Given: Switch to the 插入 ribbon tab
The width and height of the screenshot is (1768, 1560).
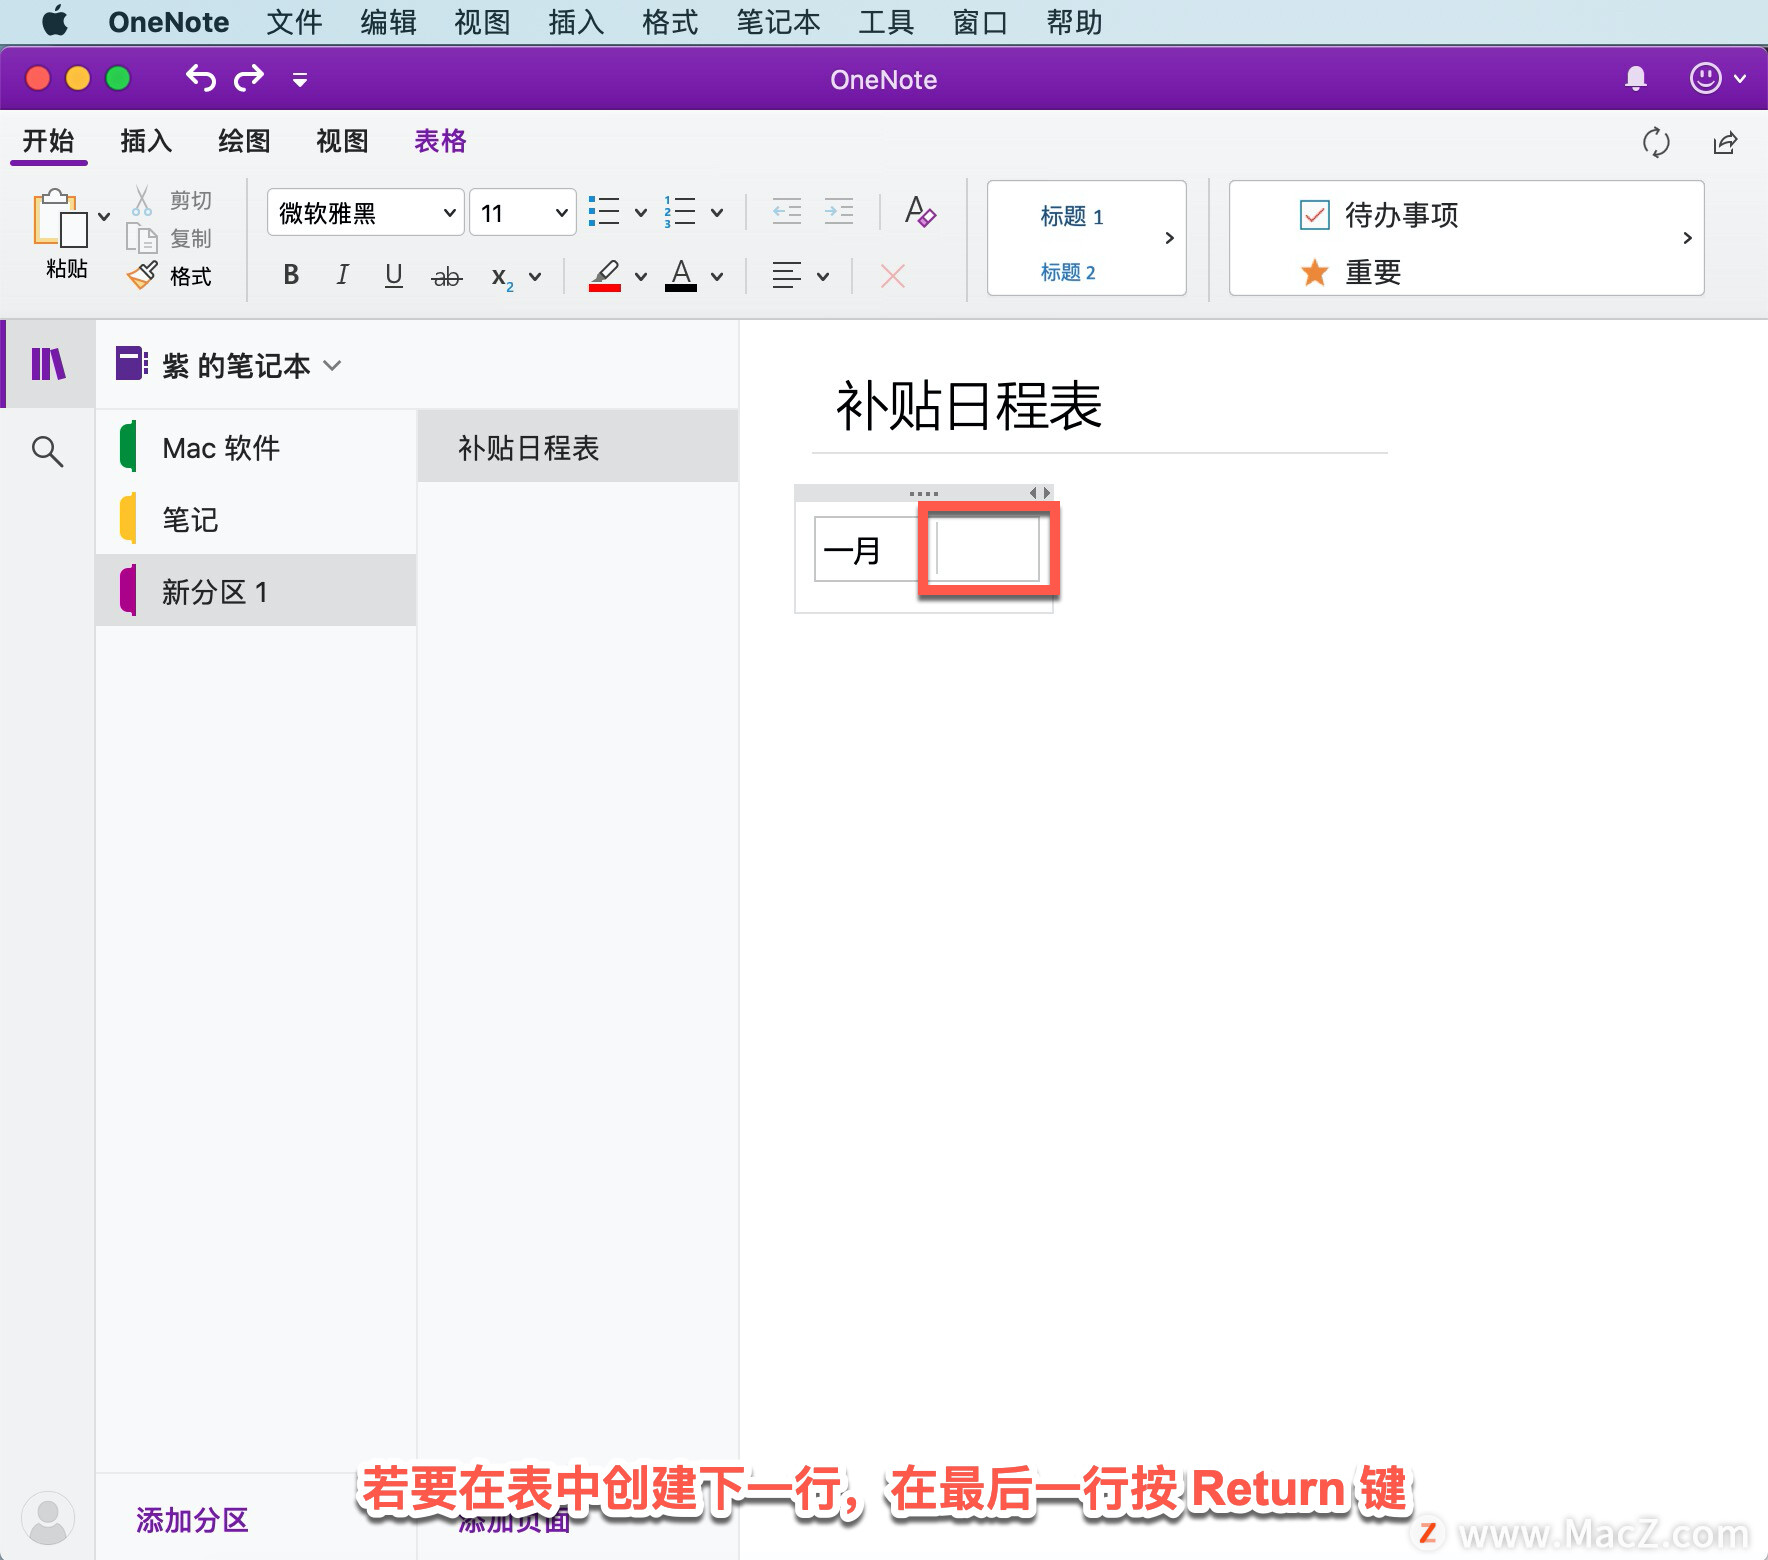Looking at the screenshot, I should click(146, 141).
